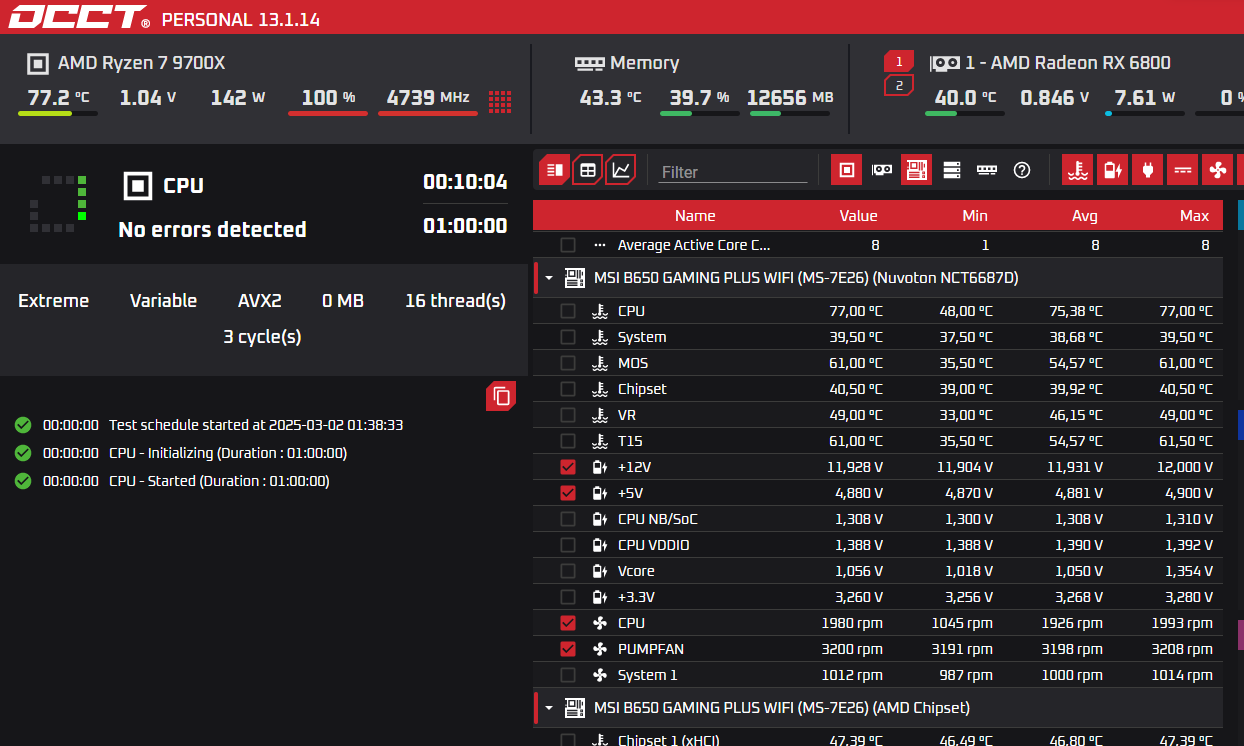Click the Vcore row voltage icon
This screenshot has width=1244, height=746.
[x=600, y=571]
